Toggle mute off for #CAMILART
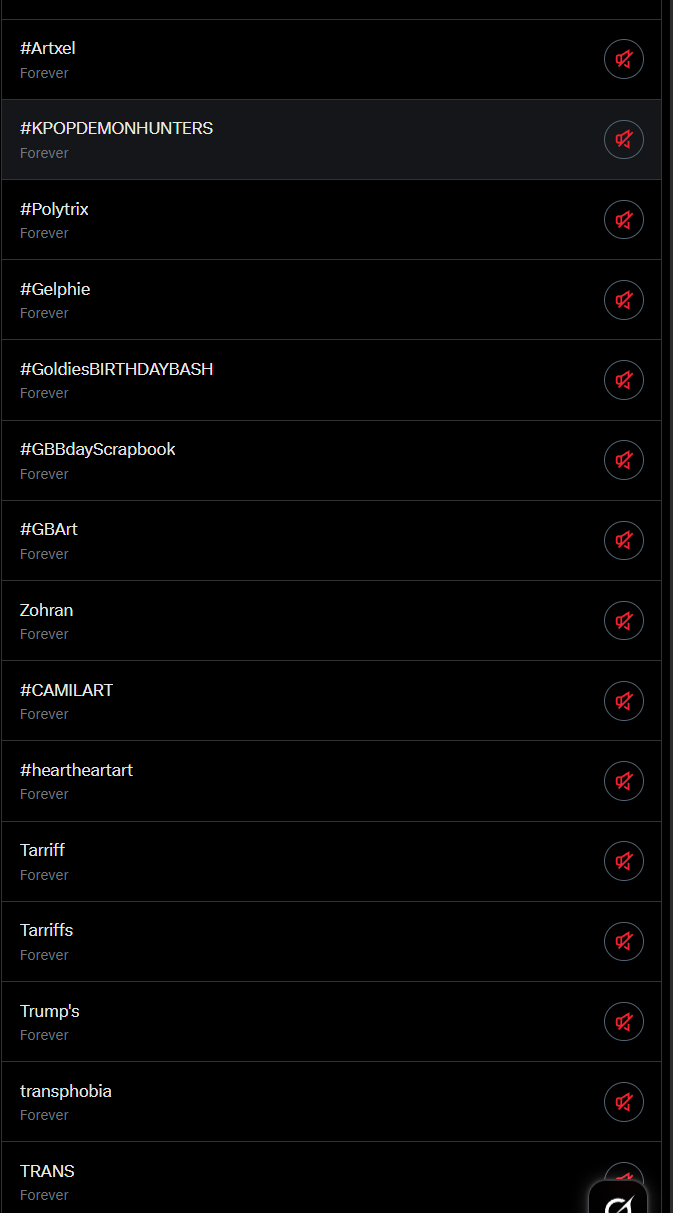673x1213 pixels. click(623, 701)
